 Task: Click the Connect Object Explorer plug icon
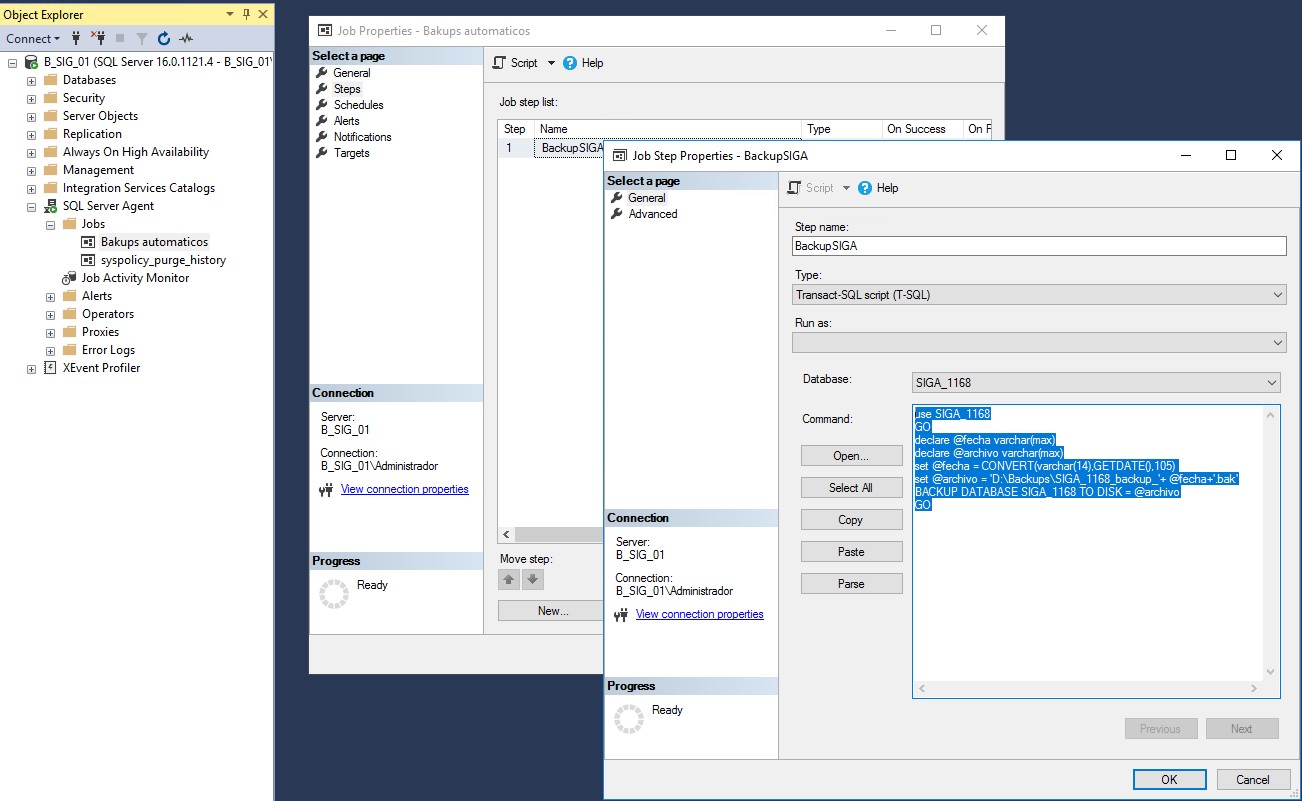tap(75, 38)
